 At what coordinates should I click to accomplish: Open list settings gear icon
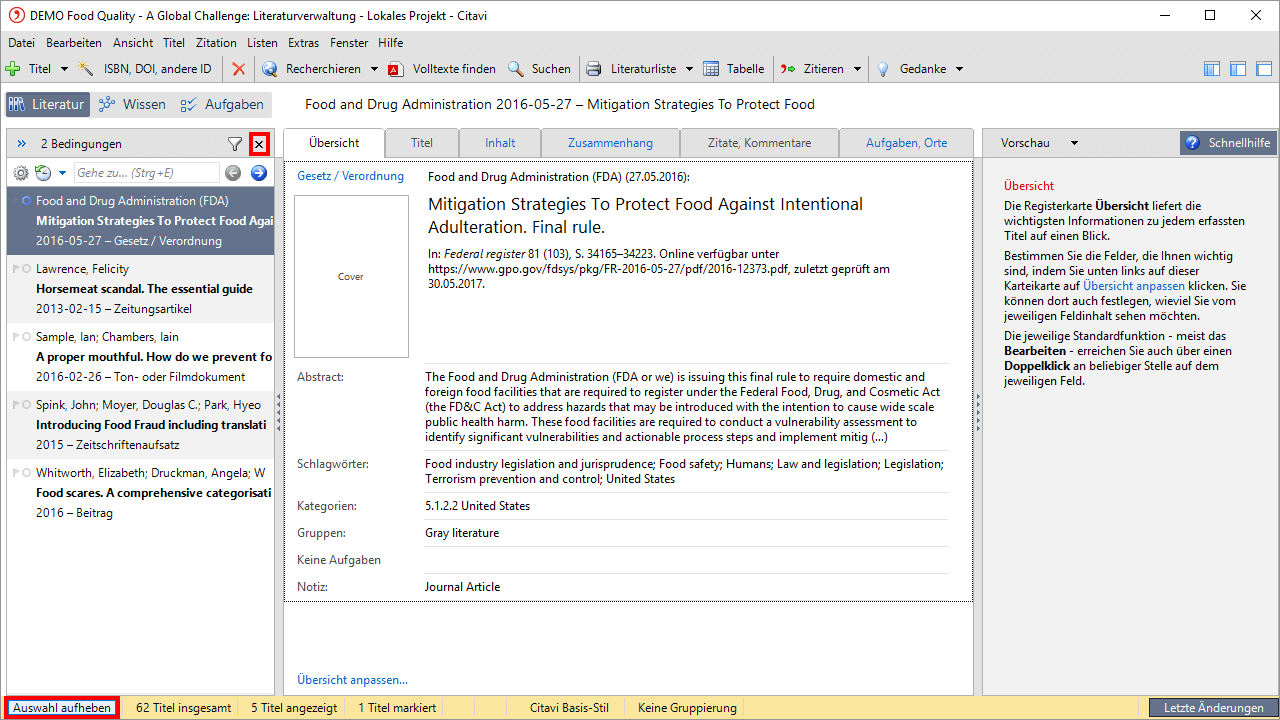point(21,173)
